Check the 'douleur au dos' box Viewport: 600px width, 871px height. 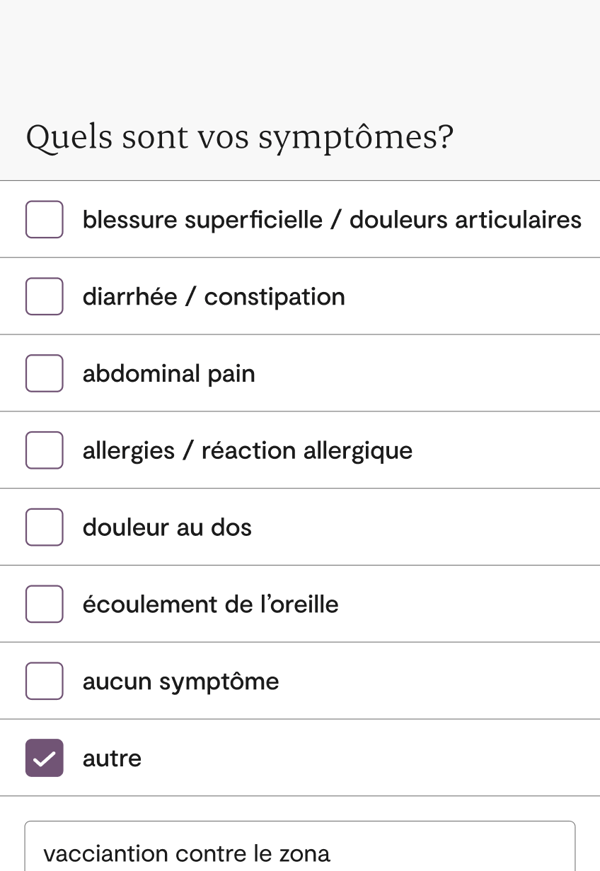coord(44,527)
